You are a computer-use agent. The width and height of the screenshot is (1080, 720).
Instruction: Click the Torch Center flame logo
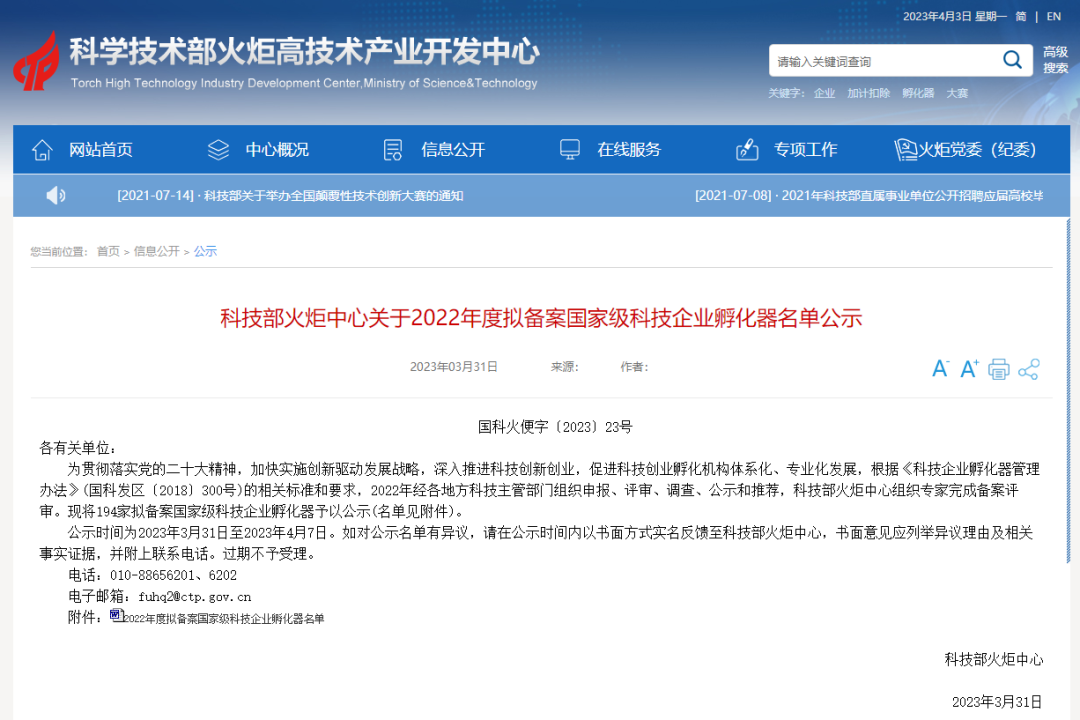(x=36, y=62)
